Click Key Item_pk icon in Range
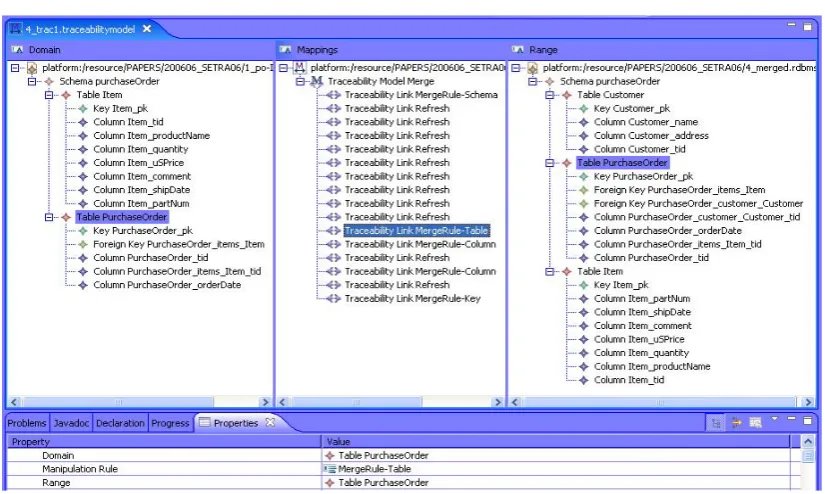 (x=584, y=285)
